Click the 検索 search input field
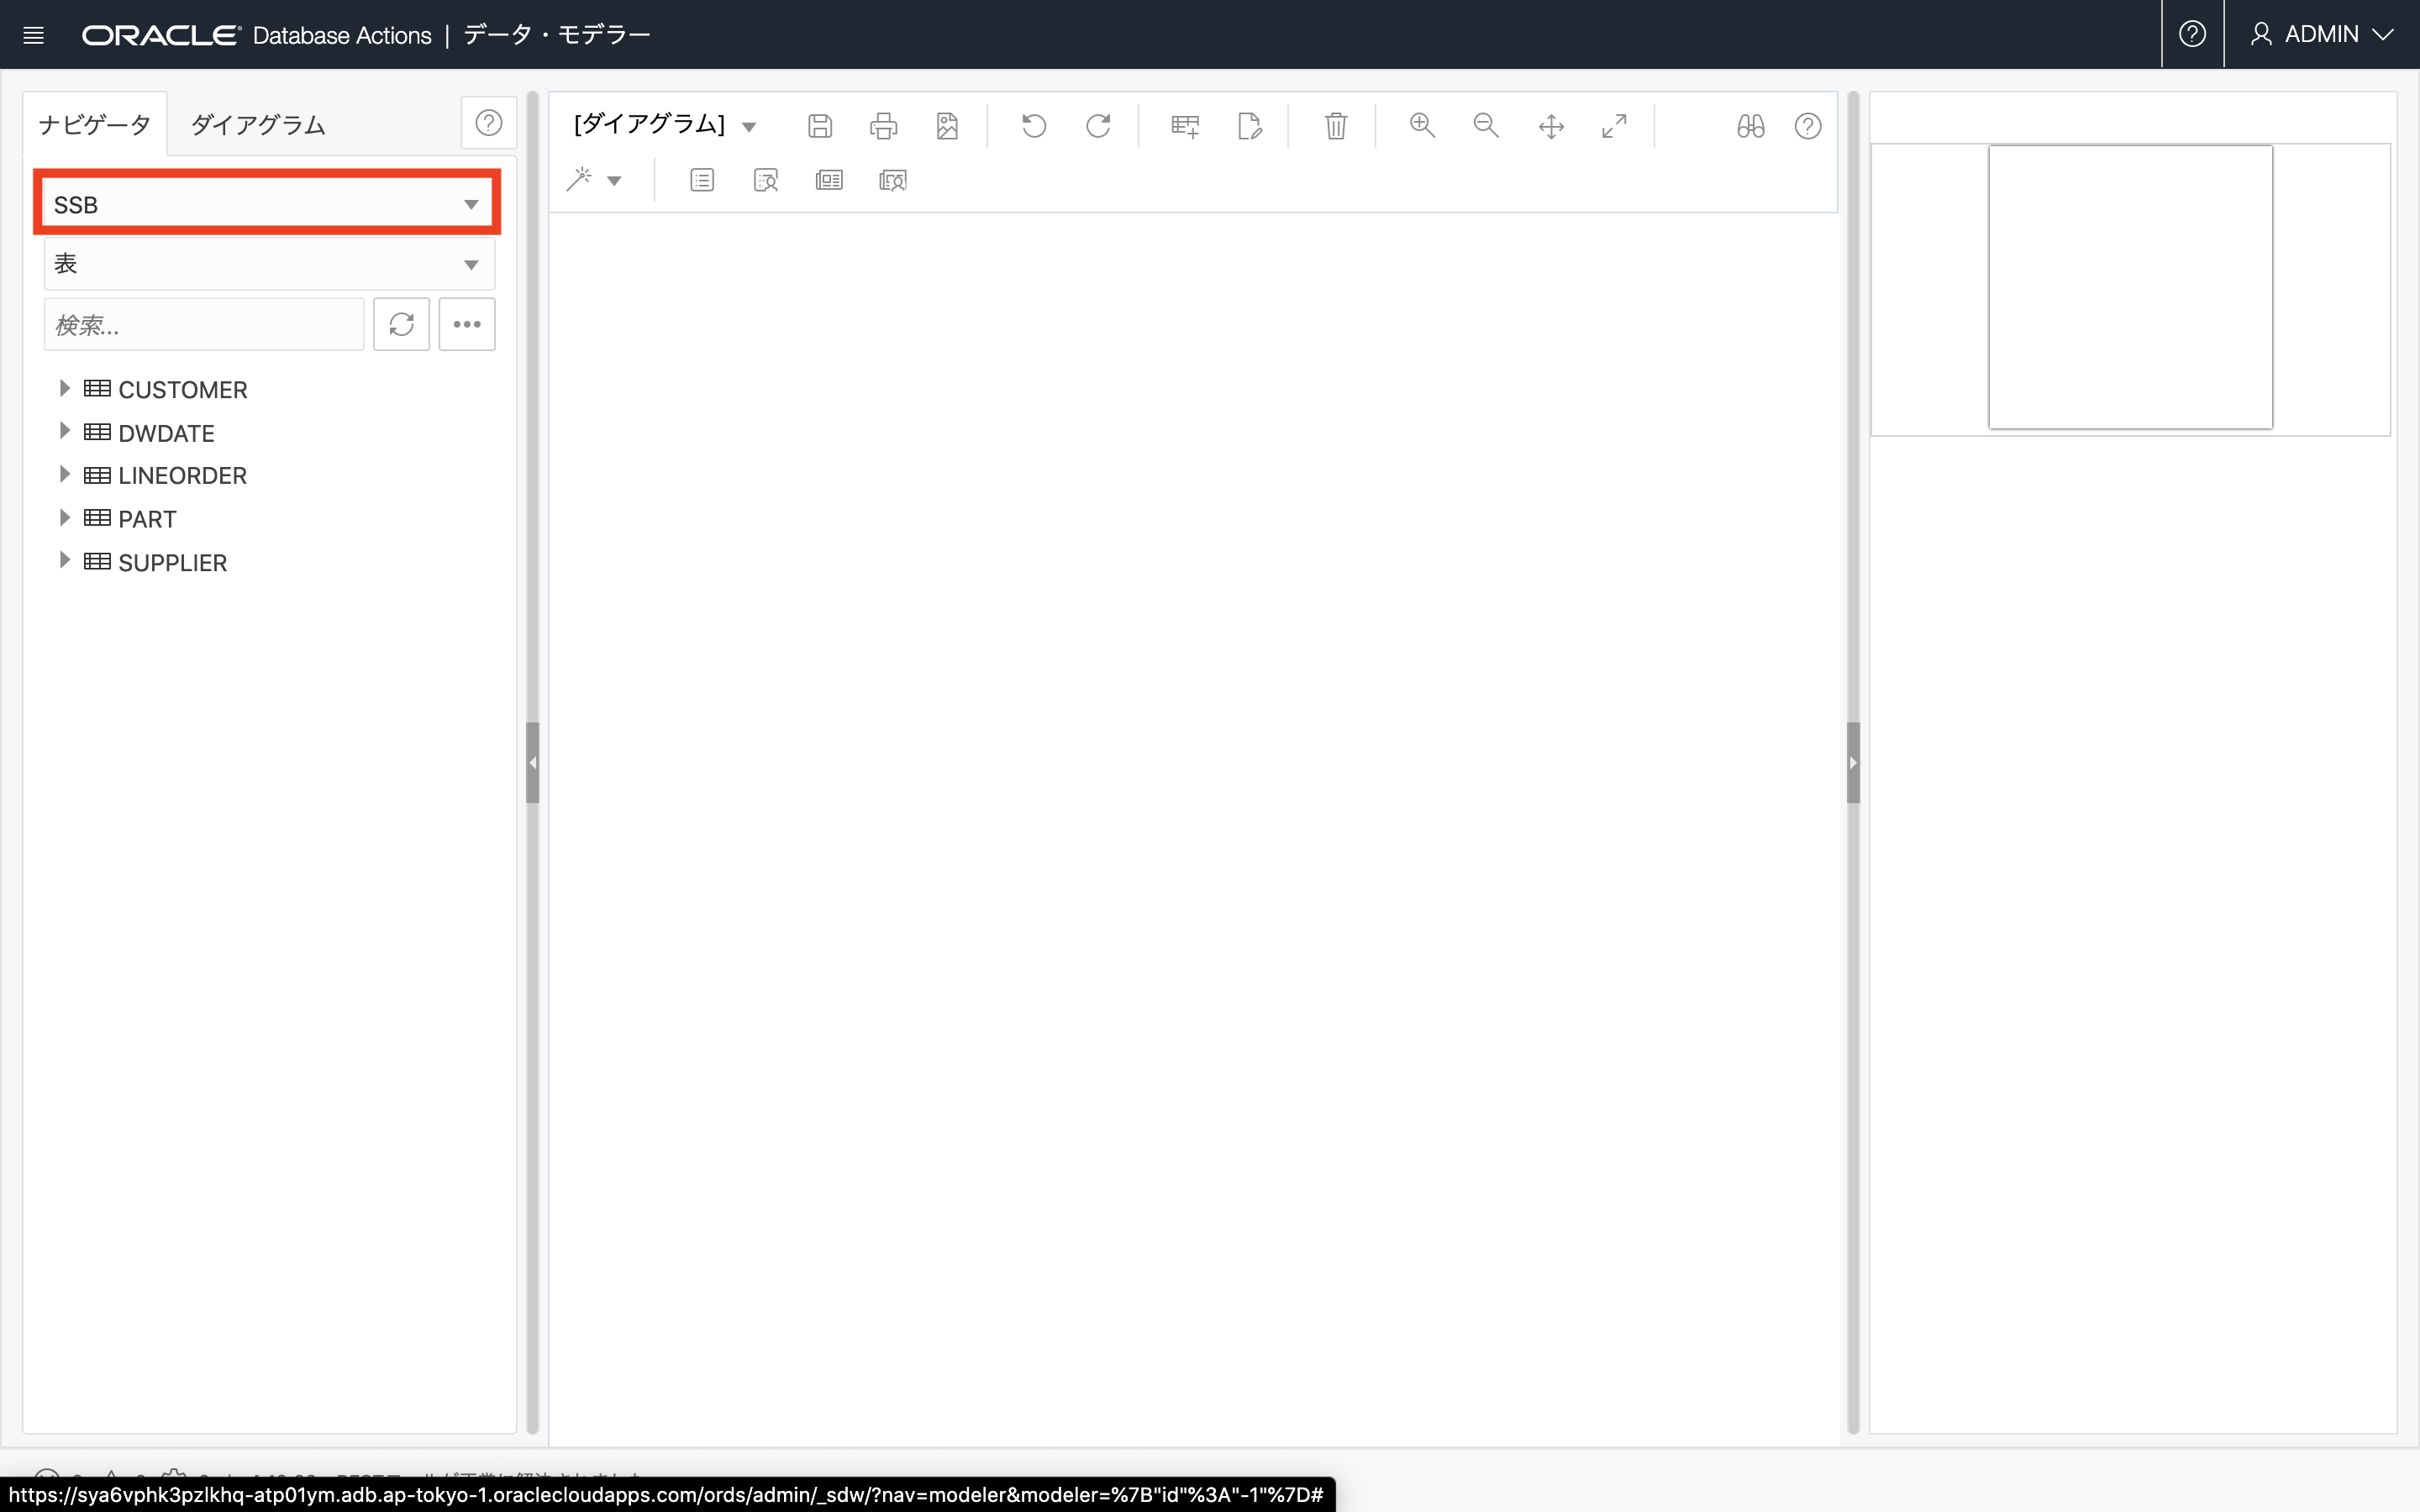Viewport: 2420px width, 1512px height. (203, 325)
